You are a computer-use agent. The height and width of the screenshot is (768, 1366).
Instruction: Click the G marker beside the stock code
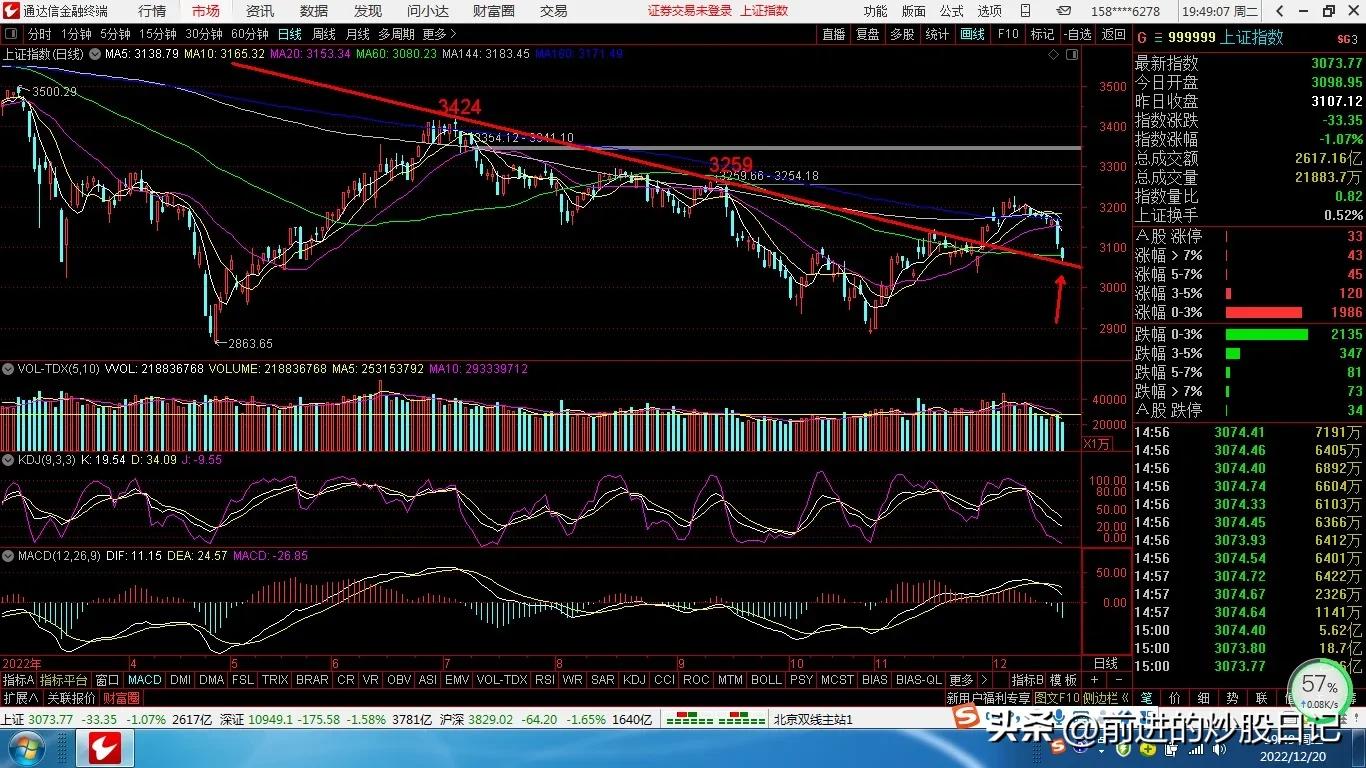(x=1141, y=38)
